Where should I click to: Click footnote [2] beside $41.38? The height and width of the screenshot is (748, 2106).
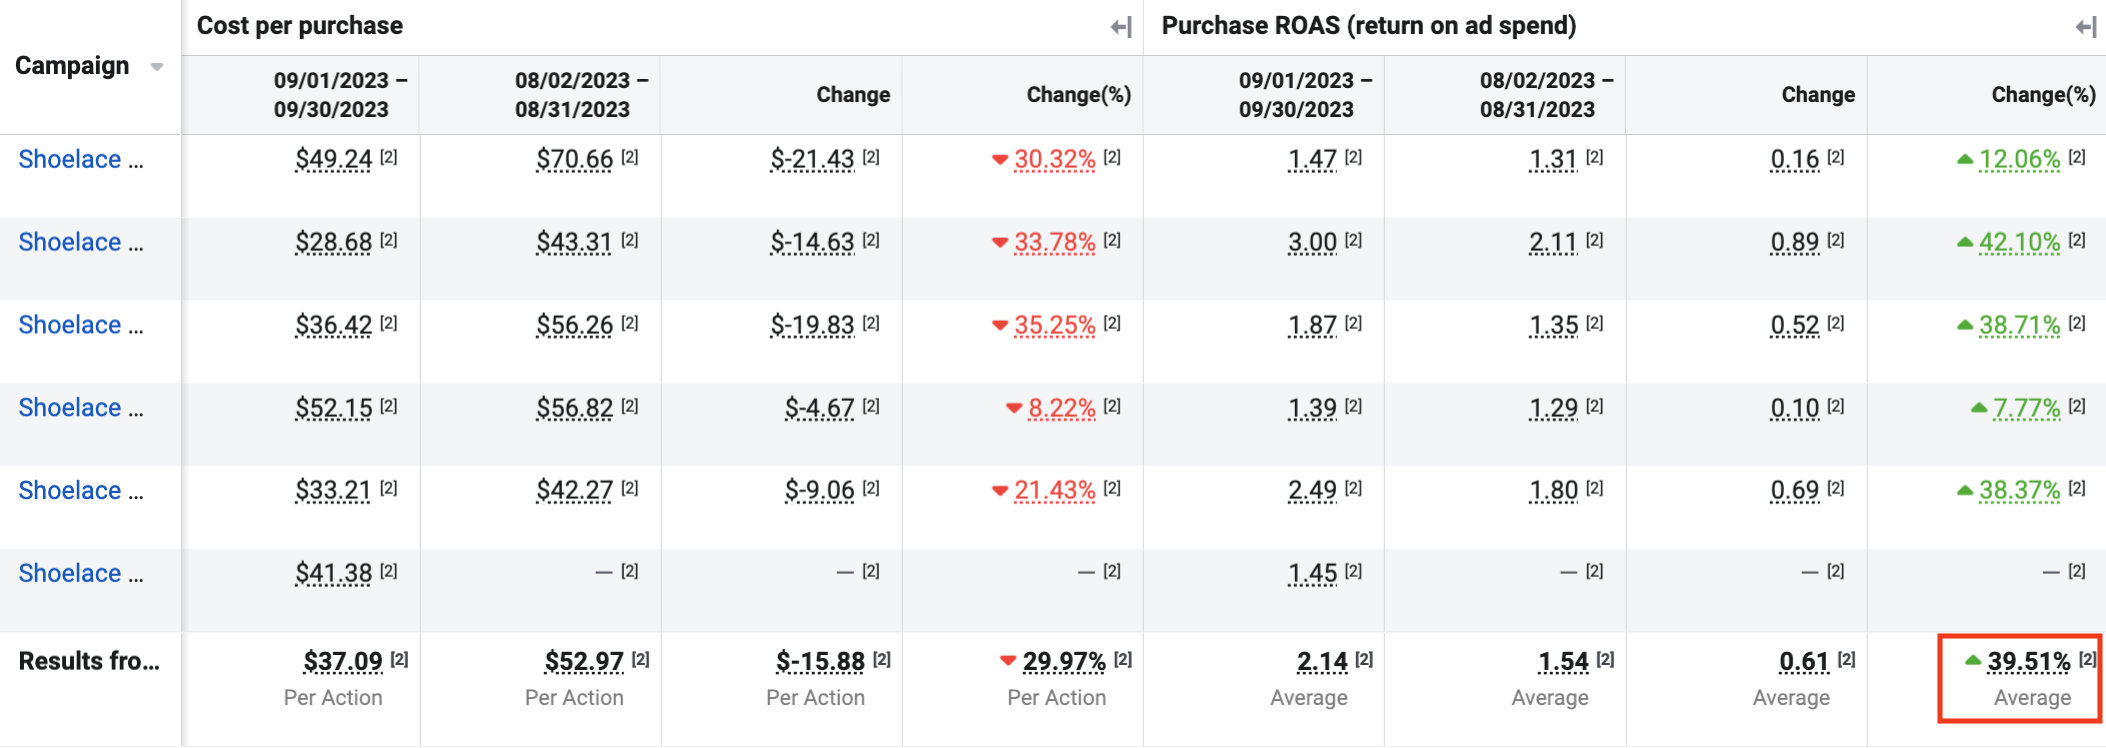(389, 571)
